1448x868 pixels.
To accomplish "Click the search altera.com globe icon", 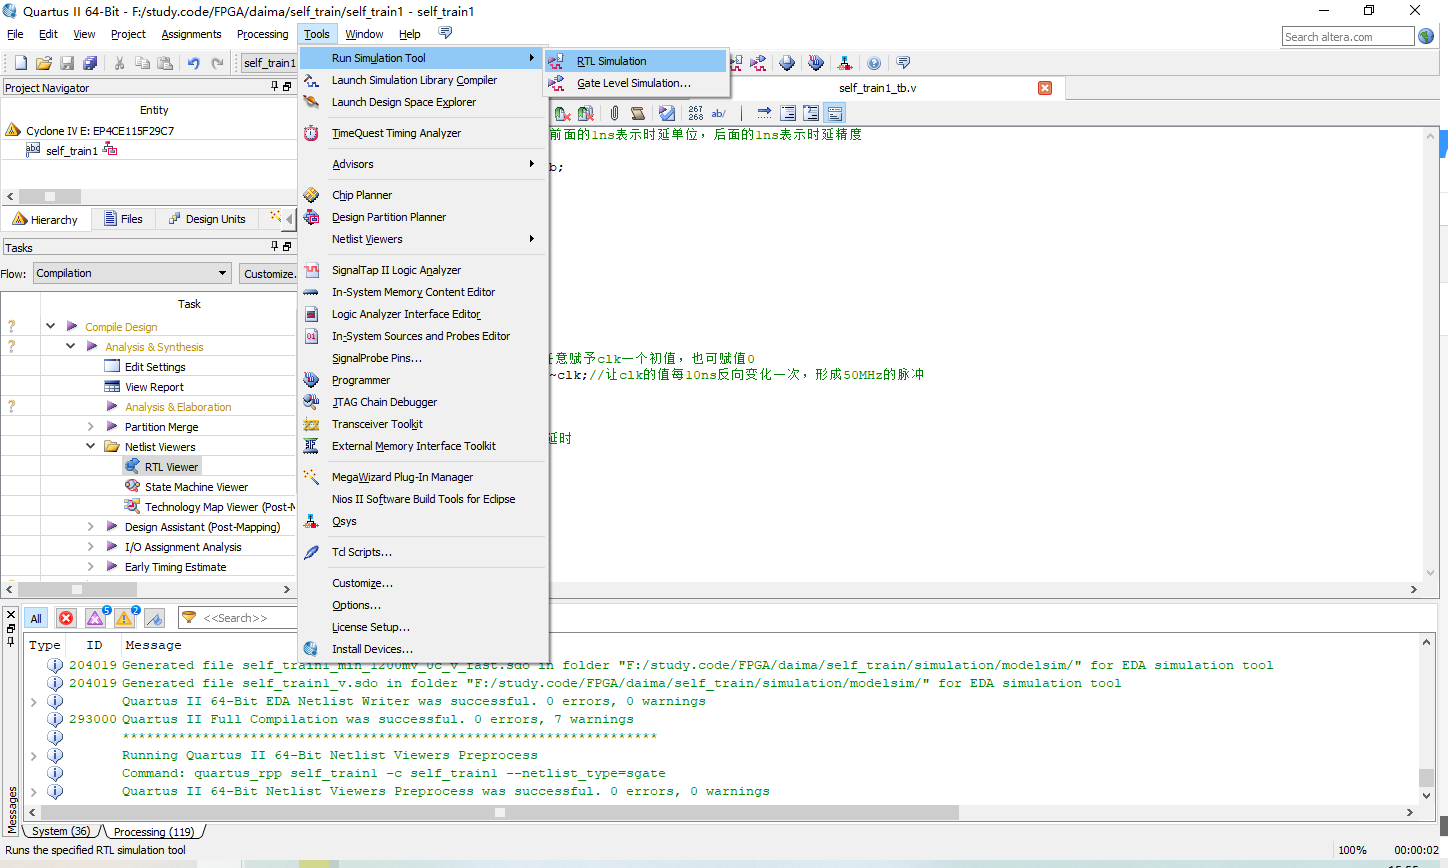I will pyautogui.click(x=1426, y=36).
